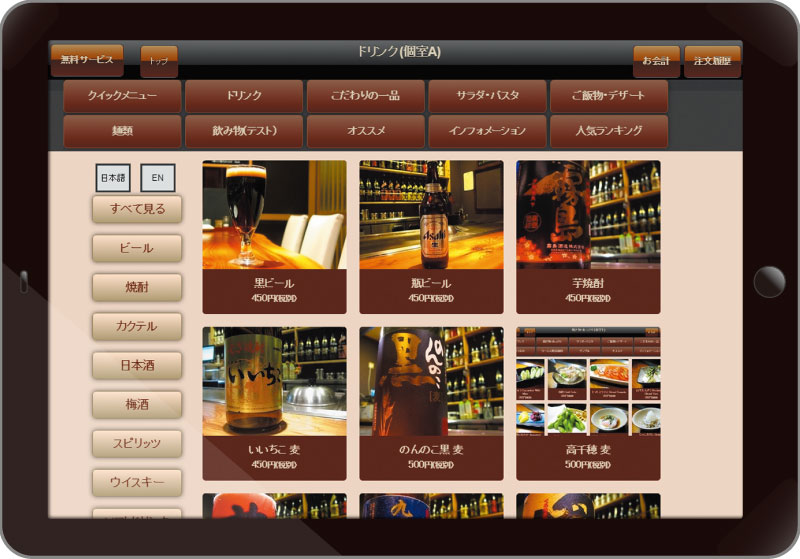View 注文履歴 order history
This screenshot has height=559, width=800.
click(x=712, y=61)
